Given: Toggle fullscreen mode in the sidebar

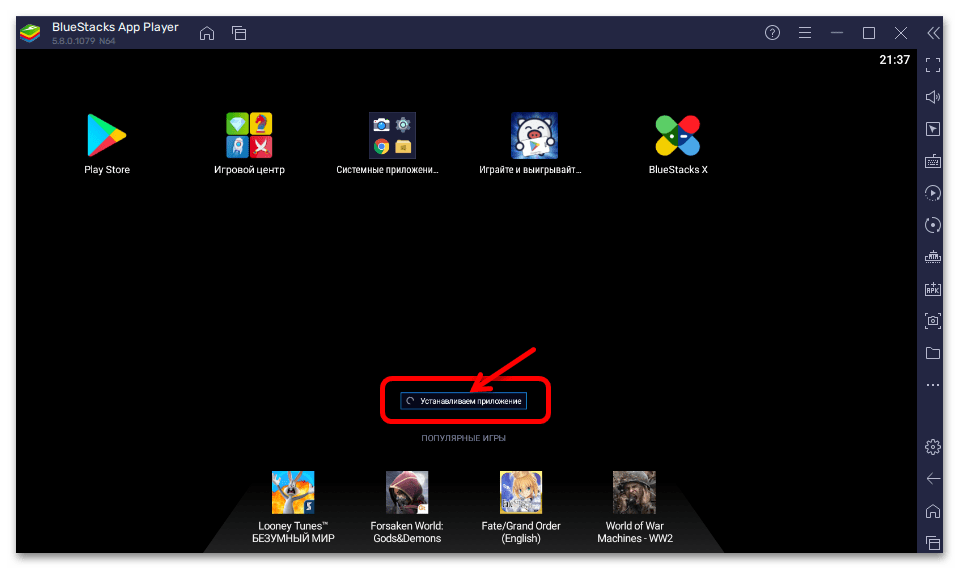Looking at the screenshot, I should 933,65.
